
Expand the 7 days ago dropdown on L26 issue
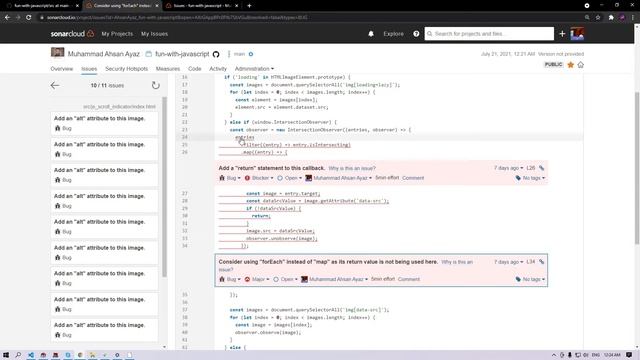tap(509, 168)
